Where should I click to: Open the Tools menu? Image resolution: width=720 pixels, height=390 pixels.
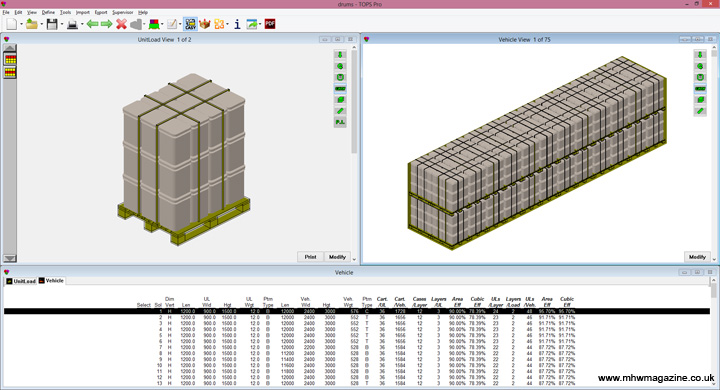[x=66, y=12]
